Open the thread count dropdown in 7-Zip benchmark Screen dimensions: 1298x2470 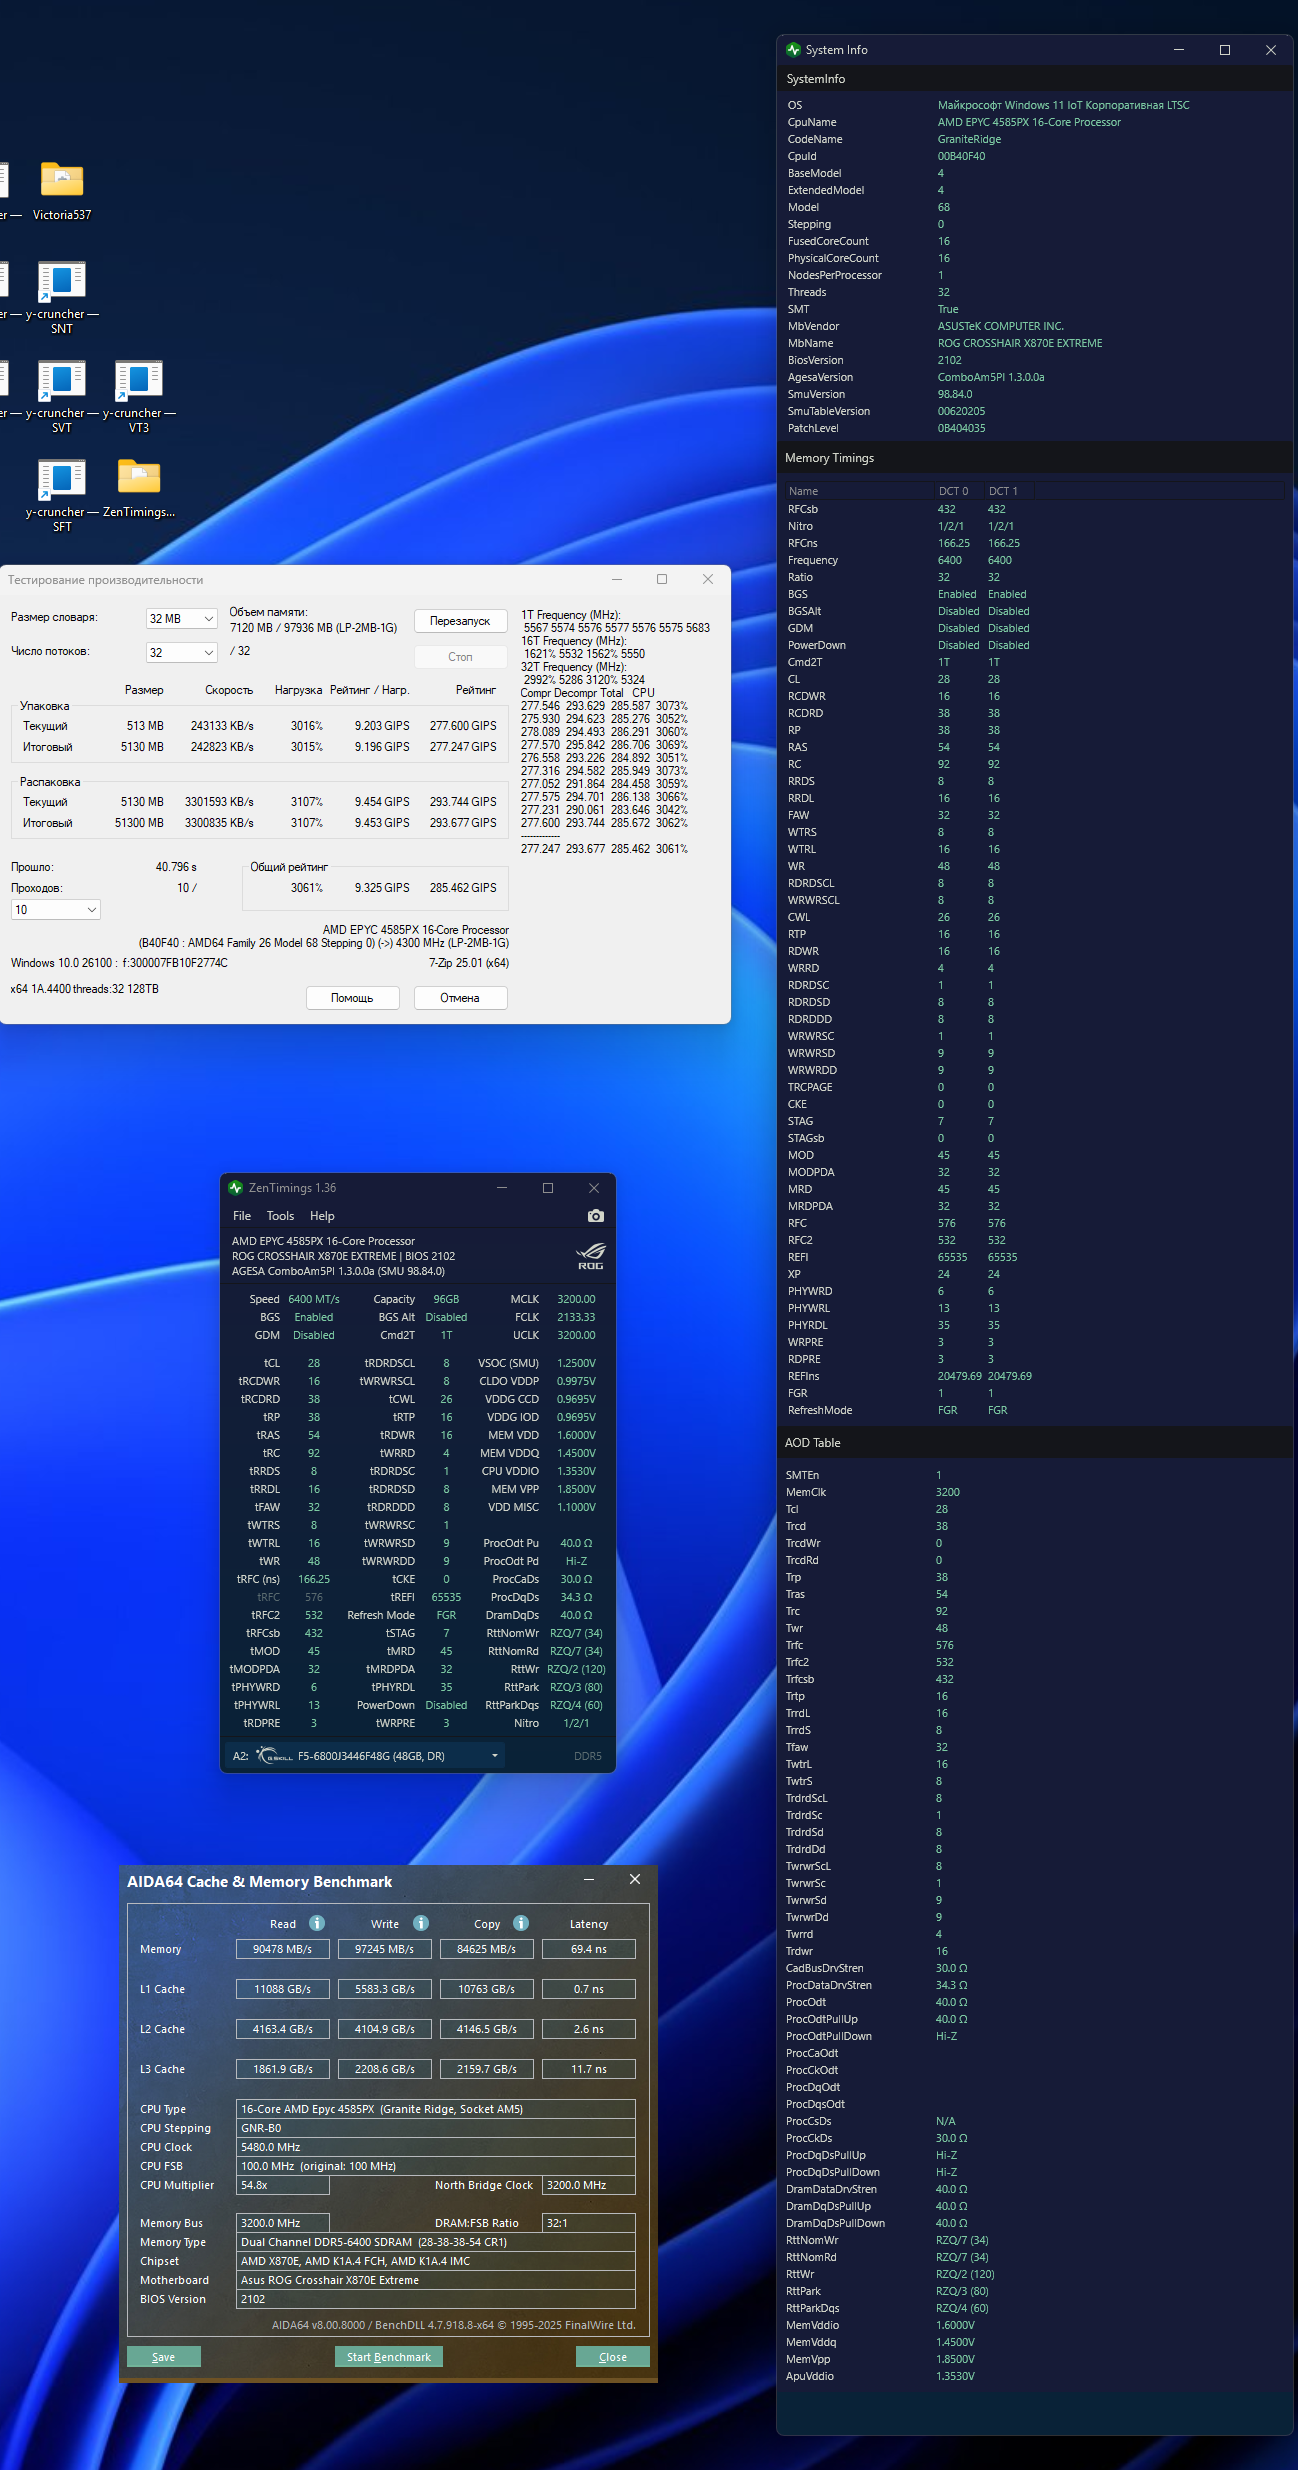tap(182, 653)
